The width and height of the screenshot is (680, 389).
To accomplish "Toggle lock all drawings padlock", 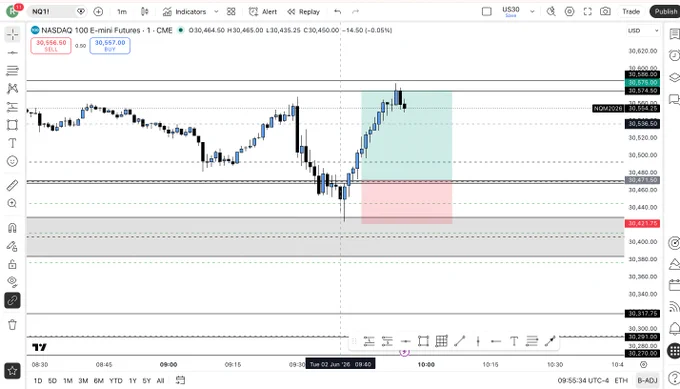I will pos(12,264).
